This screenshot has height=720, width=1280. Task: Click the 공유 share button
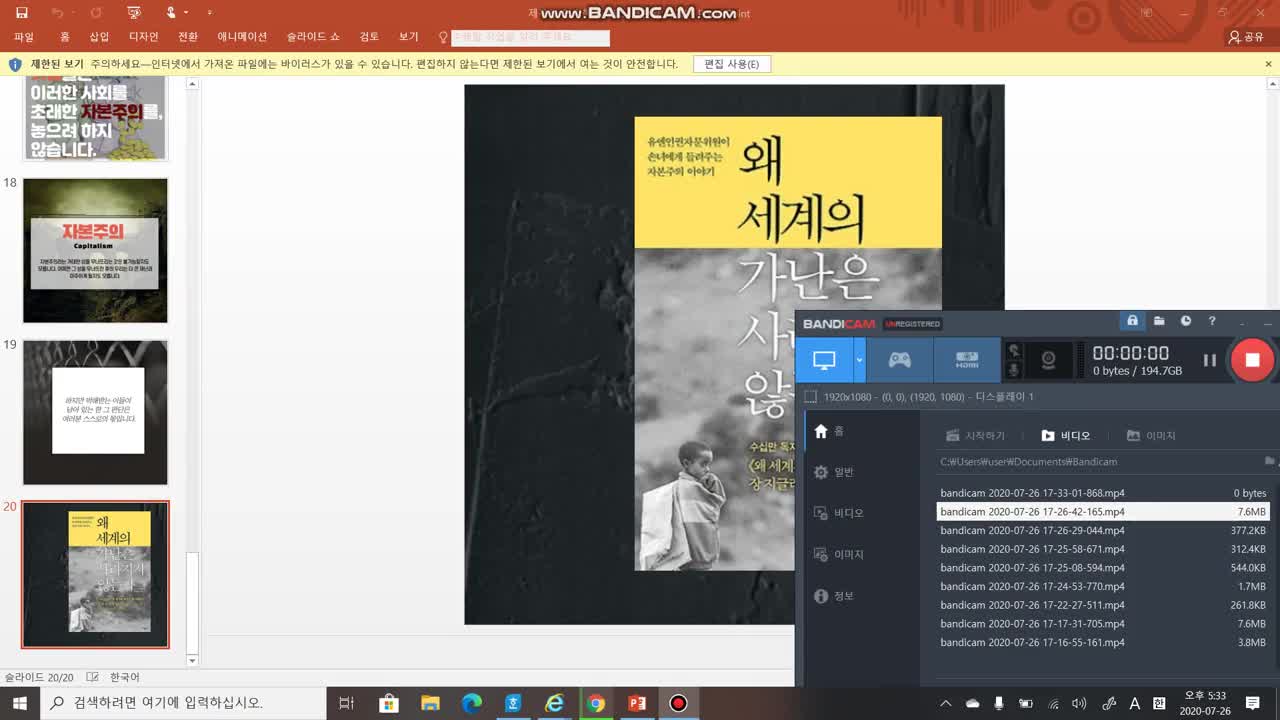click(1246, 37)
